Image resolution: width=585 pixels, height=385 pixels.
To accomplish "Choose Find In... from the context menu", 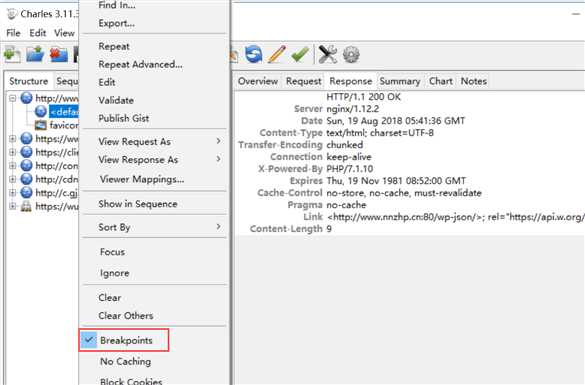I will coord(117,5).
